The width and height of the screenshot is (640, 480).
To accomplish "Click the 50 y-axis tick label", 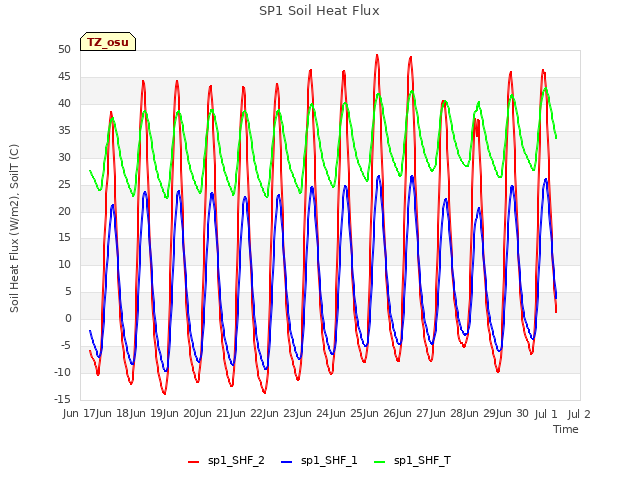I will [x=64, y=49].
